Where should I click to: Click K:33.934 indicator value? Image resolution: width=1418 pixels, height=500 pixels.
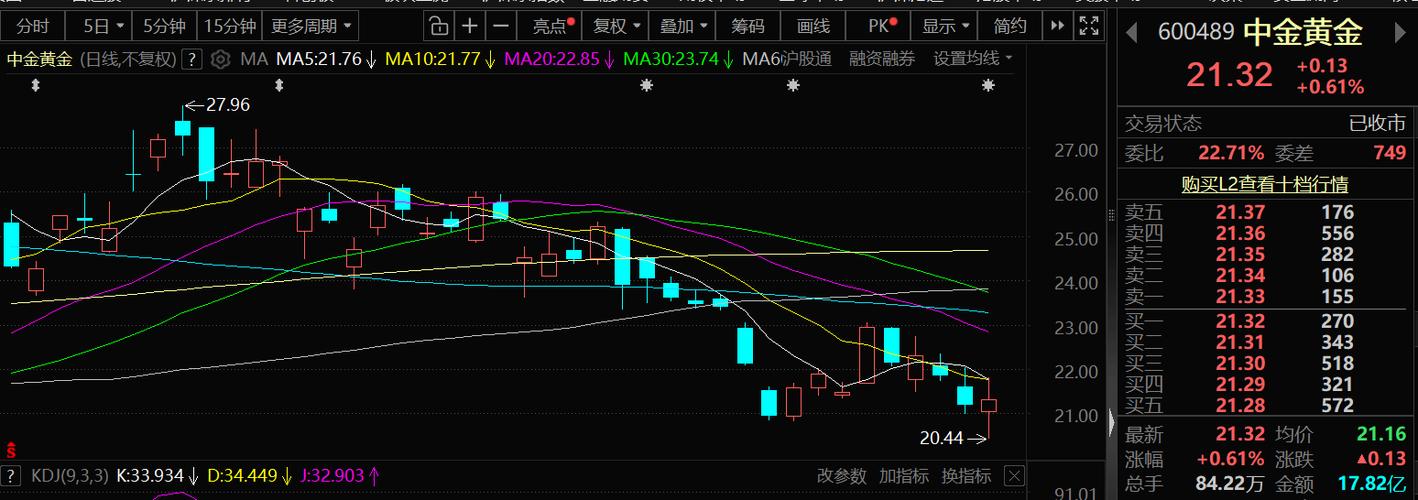158,476
